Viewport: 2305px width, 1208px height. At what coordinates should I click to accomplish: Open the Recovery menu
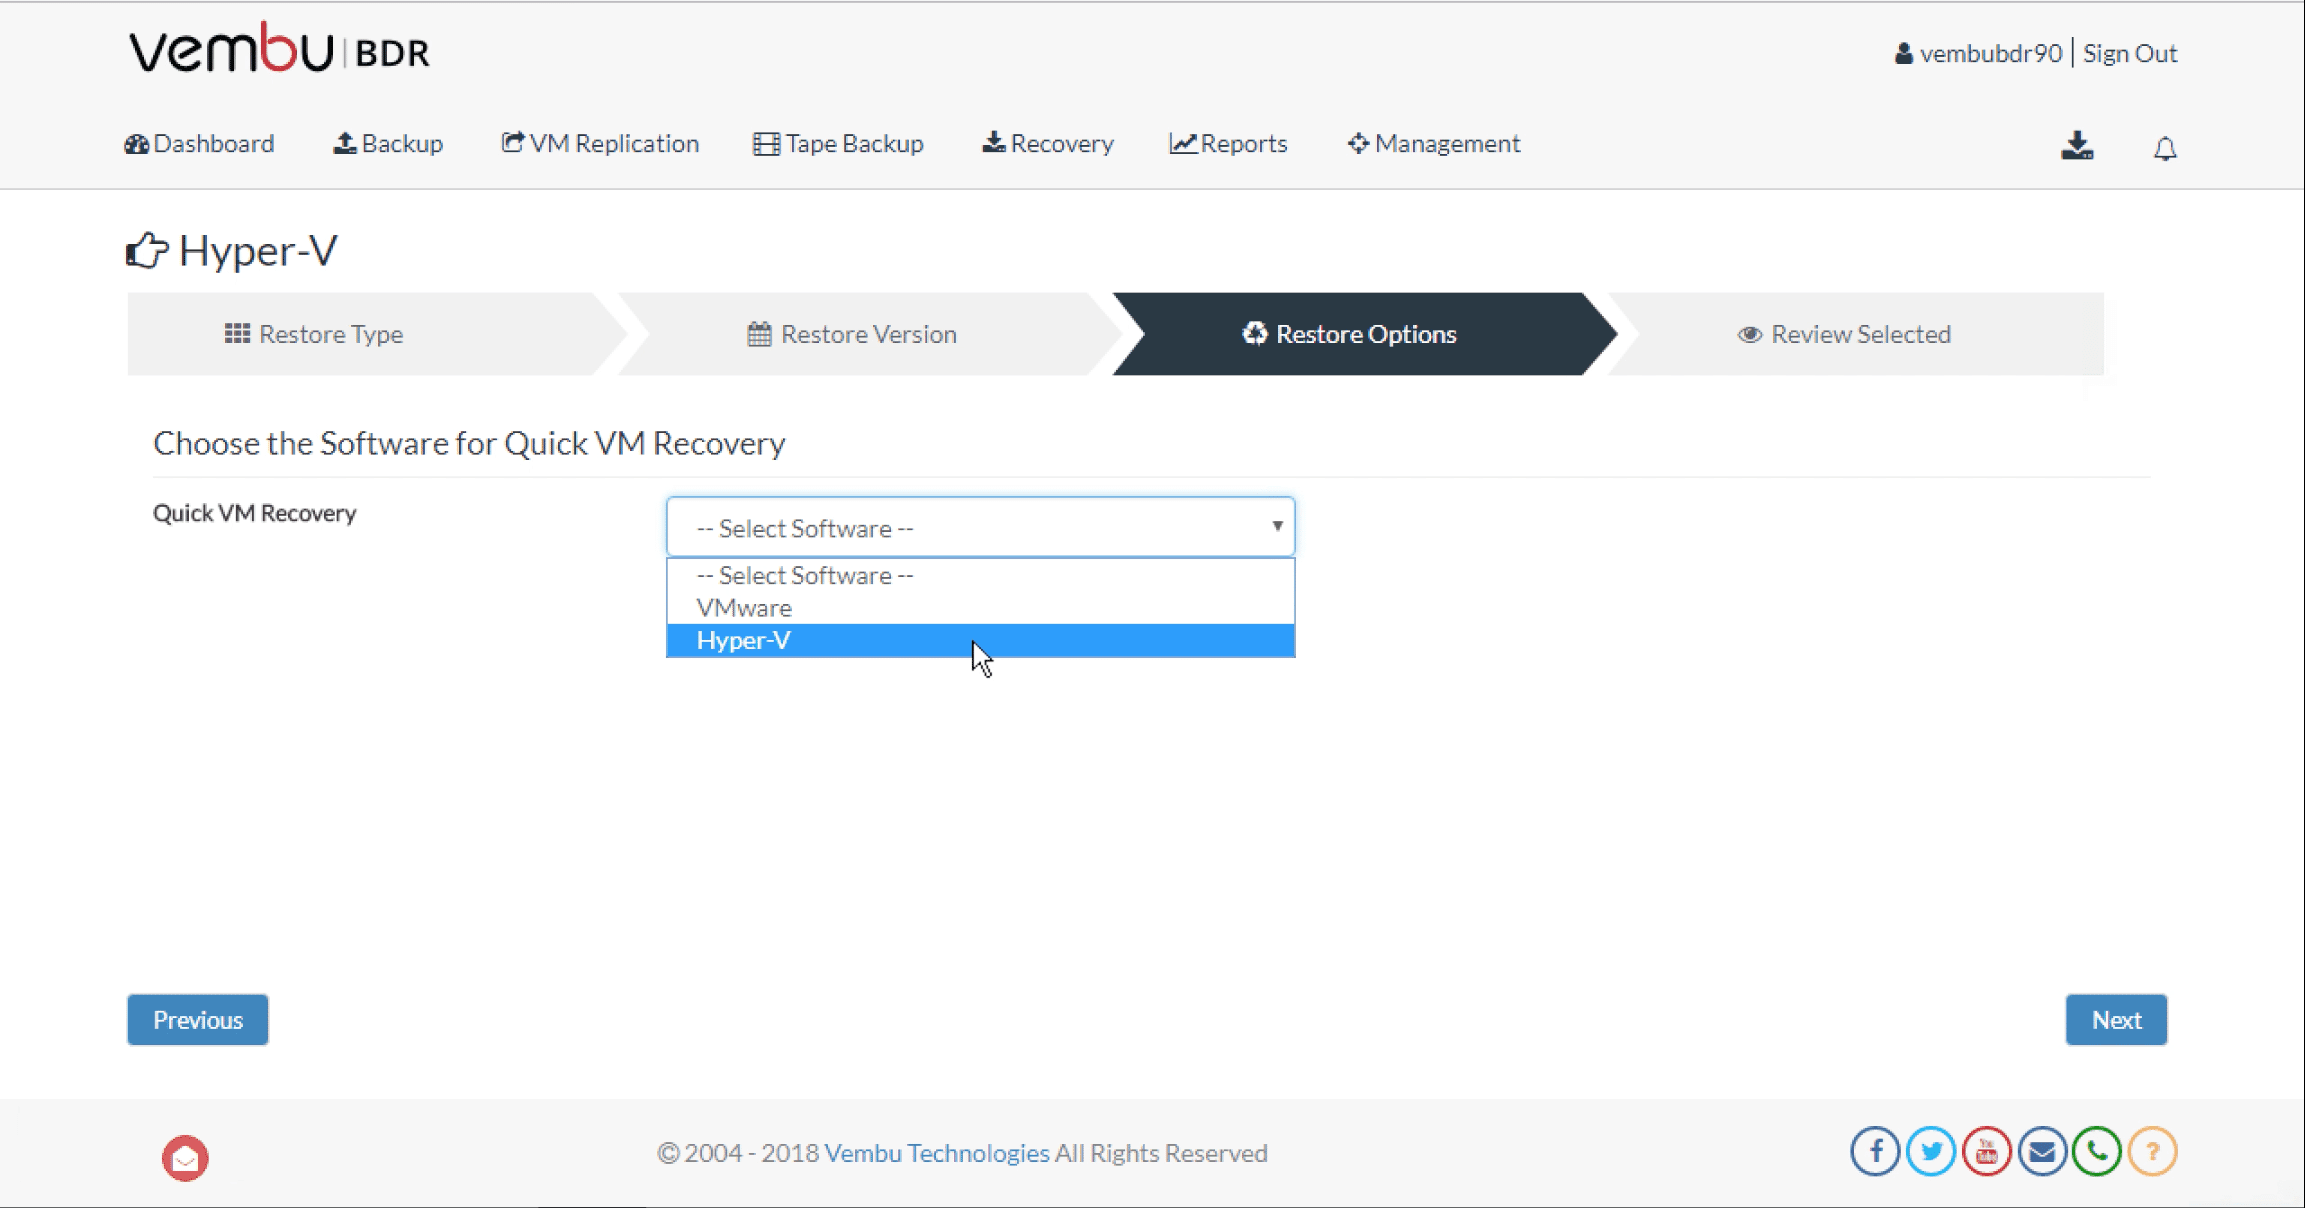pos(1048,144)
